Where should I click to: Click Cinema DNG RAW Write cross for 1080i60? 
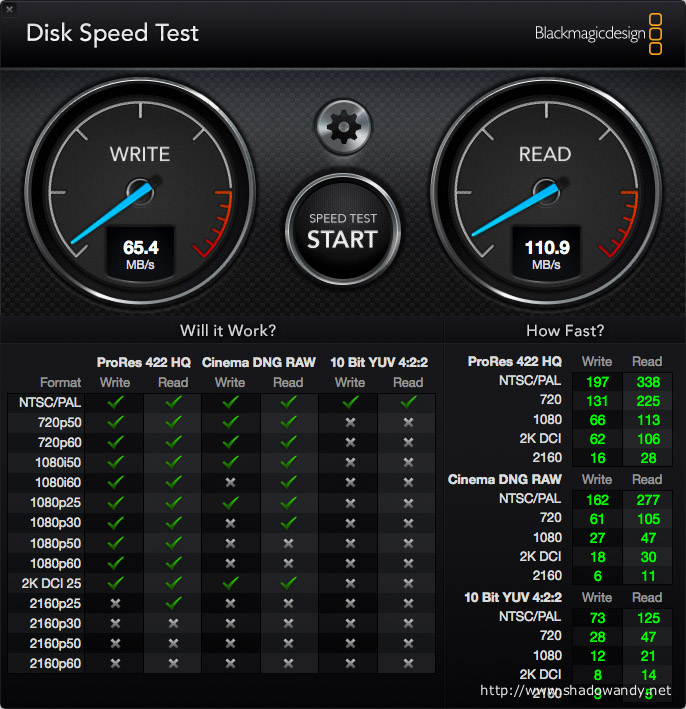click(x=230, y=482)
